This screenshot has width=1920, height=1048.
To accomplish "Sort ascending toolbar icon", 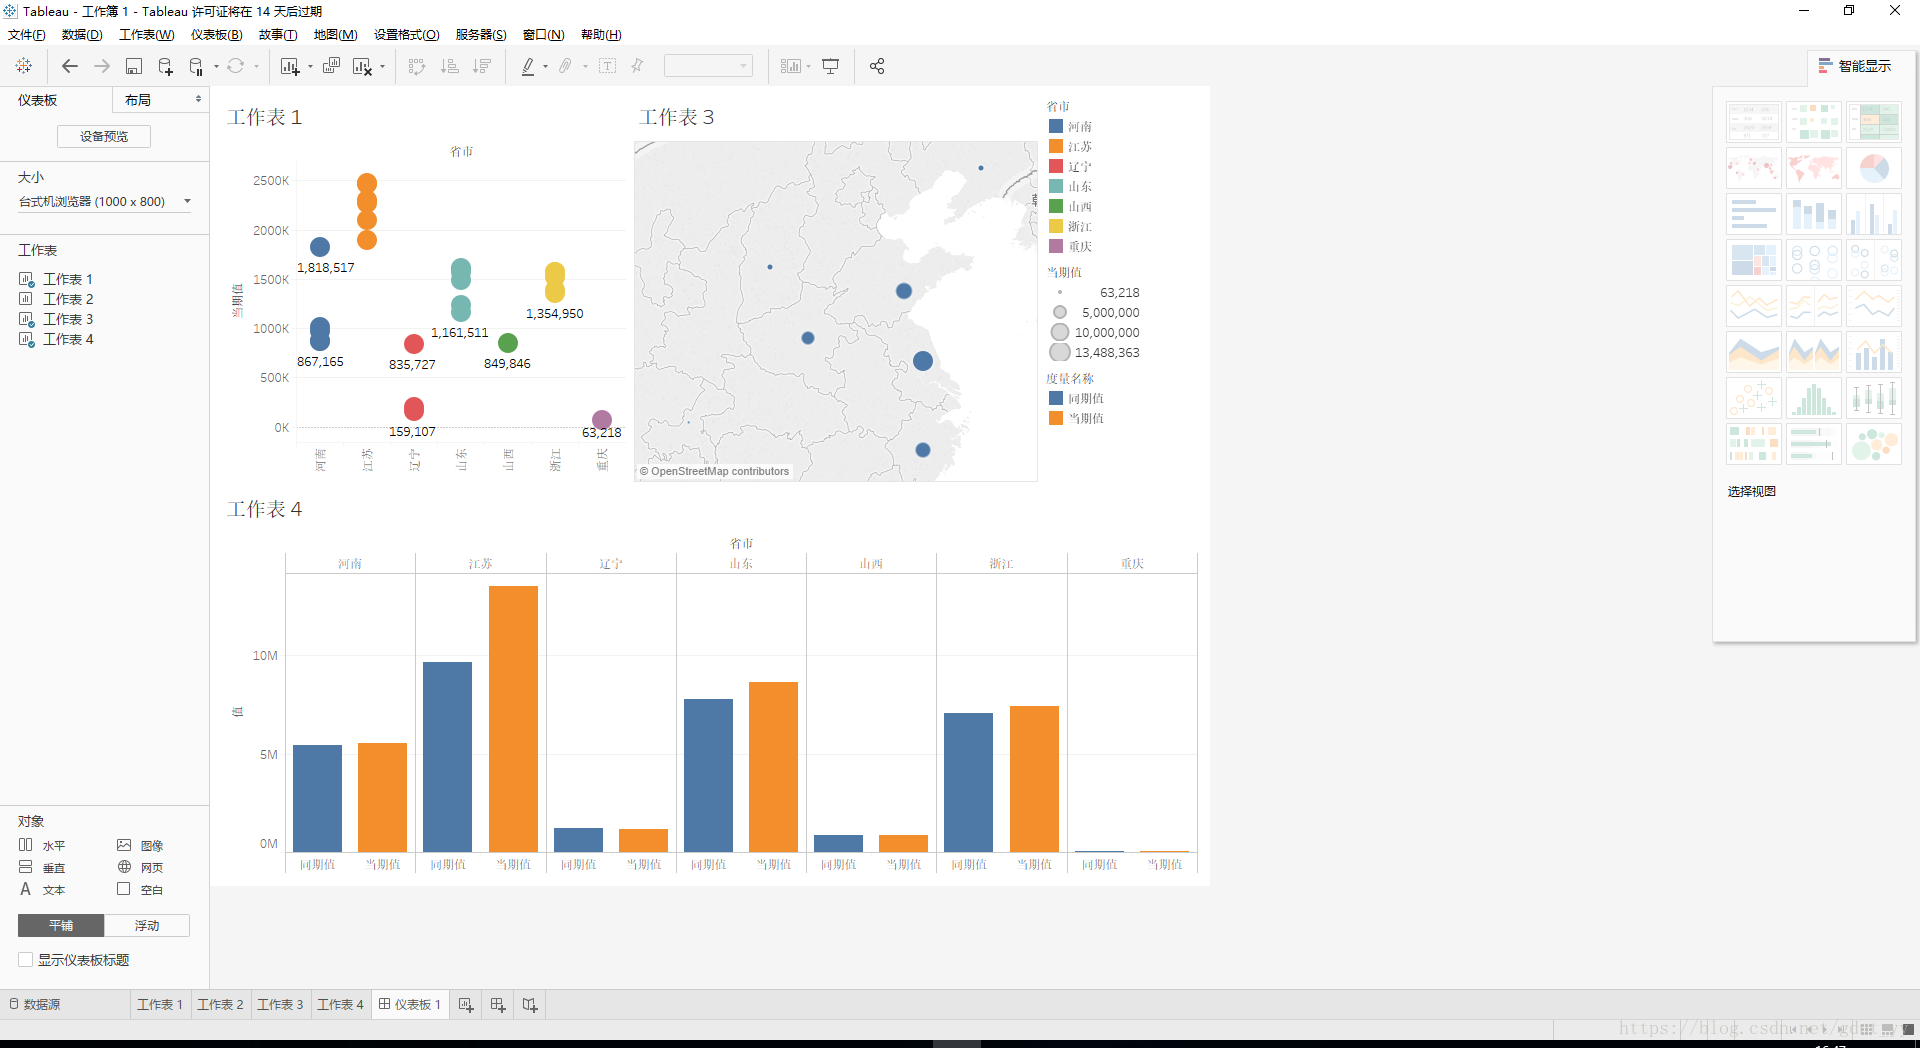I will tap(450, 66).
